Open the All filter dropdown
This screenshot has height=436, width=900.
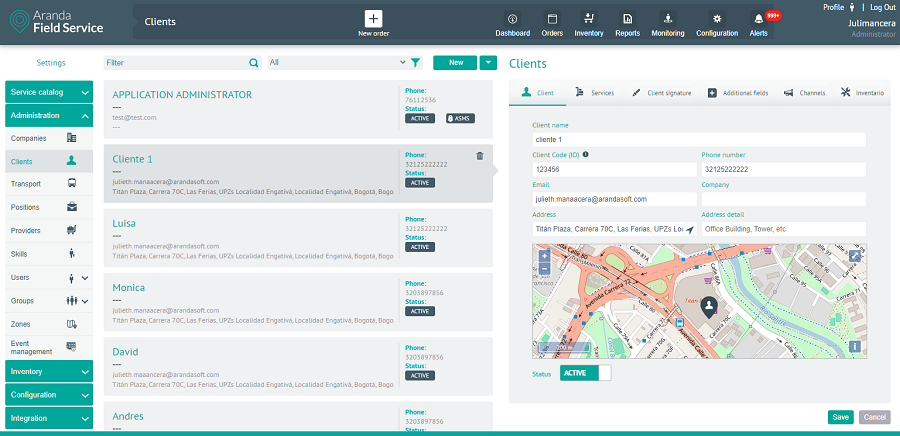(338, 63)
